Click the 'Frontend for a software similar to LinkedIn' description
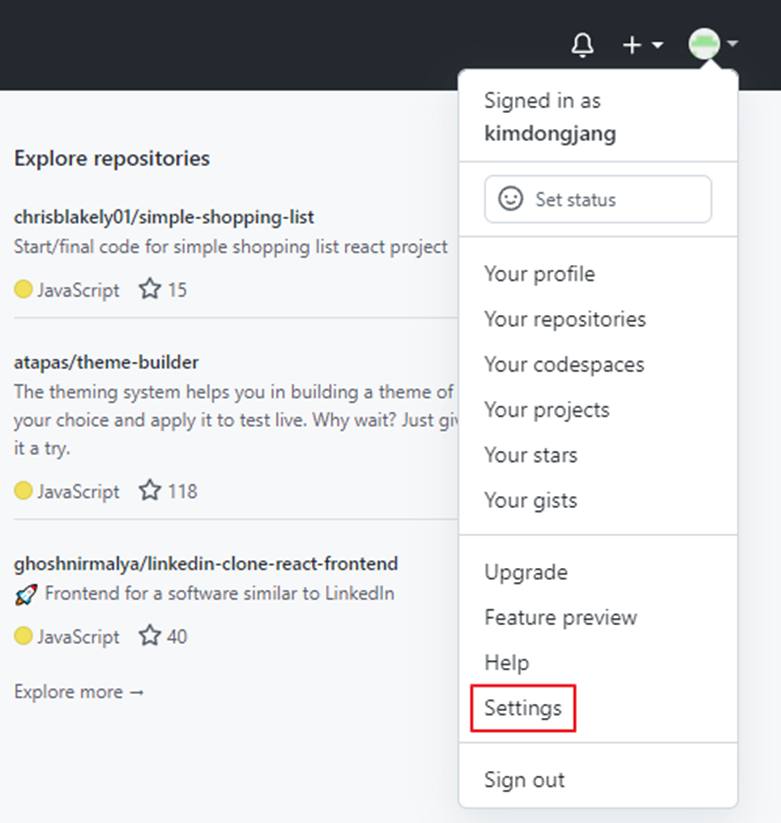The height and width of the screenshot is (823, 781). pos(219,593)
